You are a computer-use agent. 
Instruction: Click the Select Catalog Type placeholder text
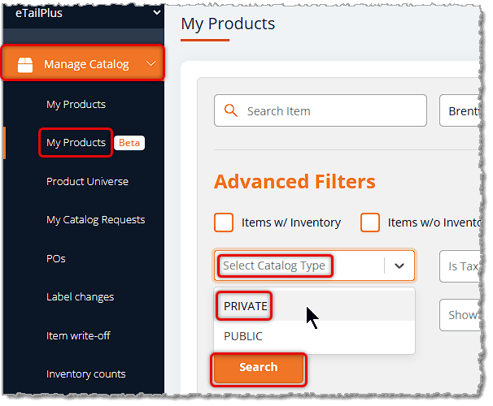274,266
